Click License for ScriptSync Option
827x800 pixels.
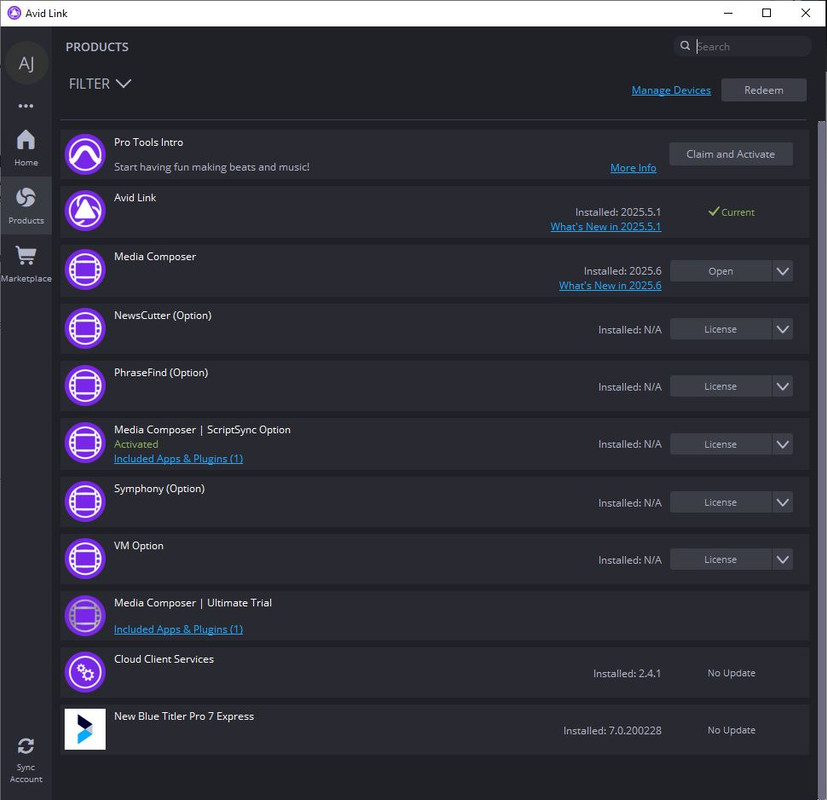coord(720,445)
